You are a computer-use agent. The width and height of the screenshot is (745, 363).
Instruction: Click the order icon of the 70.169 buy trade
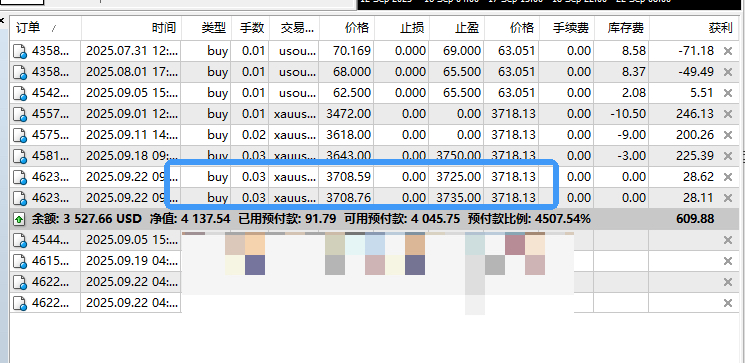[20, 51]
